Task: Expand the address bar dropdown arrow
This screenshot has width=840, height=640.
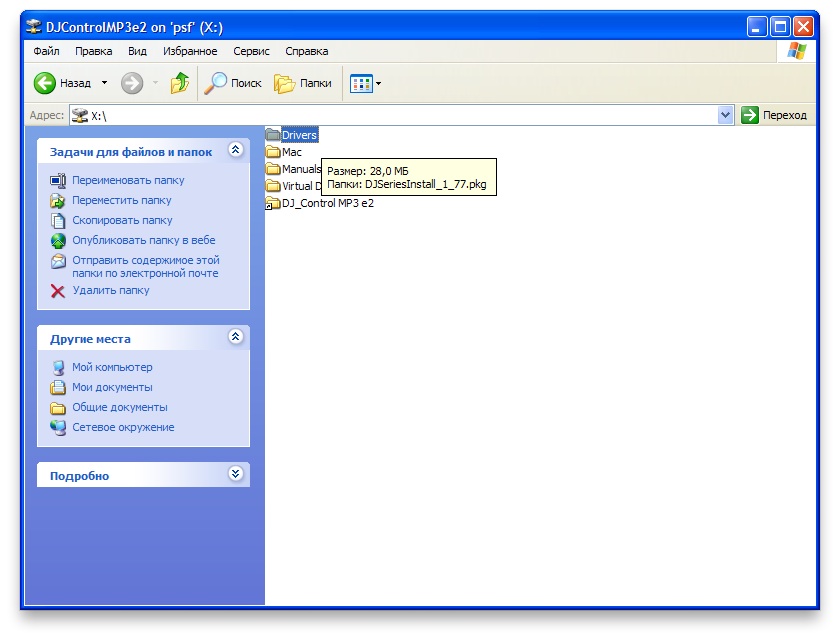Action: [725, 115]
